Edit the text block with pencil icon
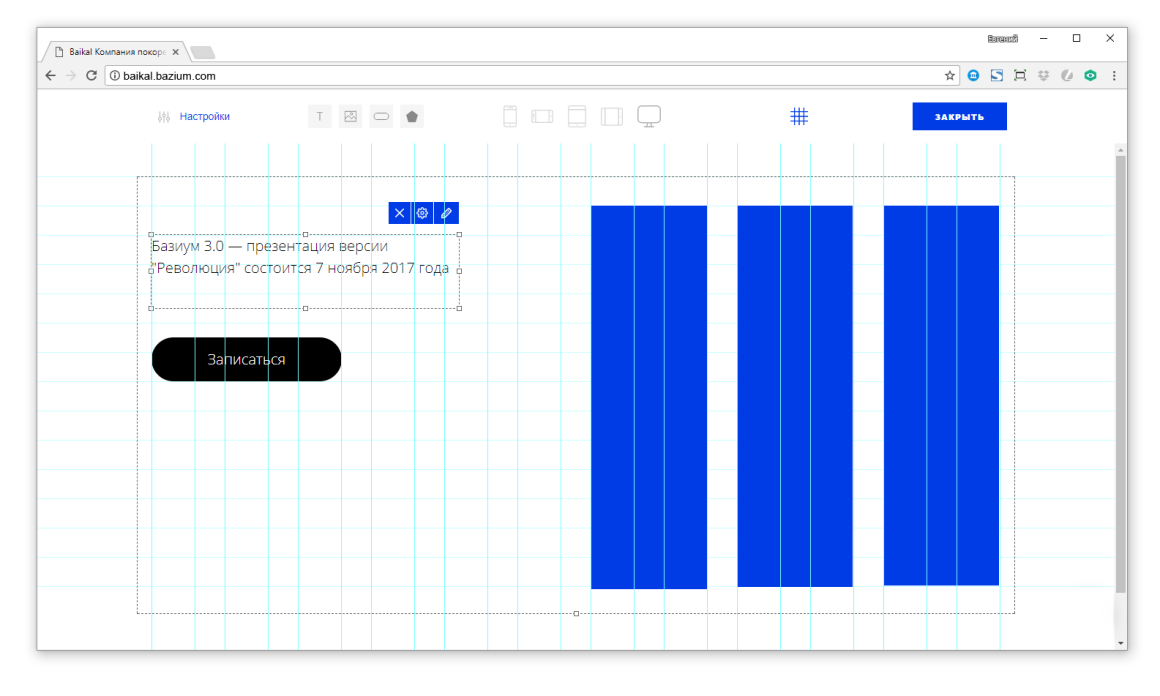This screenshot has height=696, width=1160. coord(446,213)
